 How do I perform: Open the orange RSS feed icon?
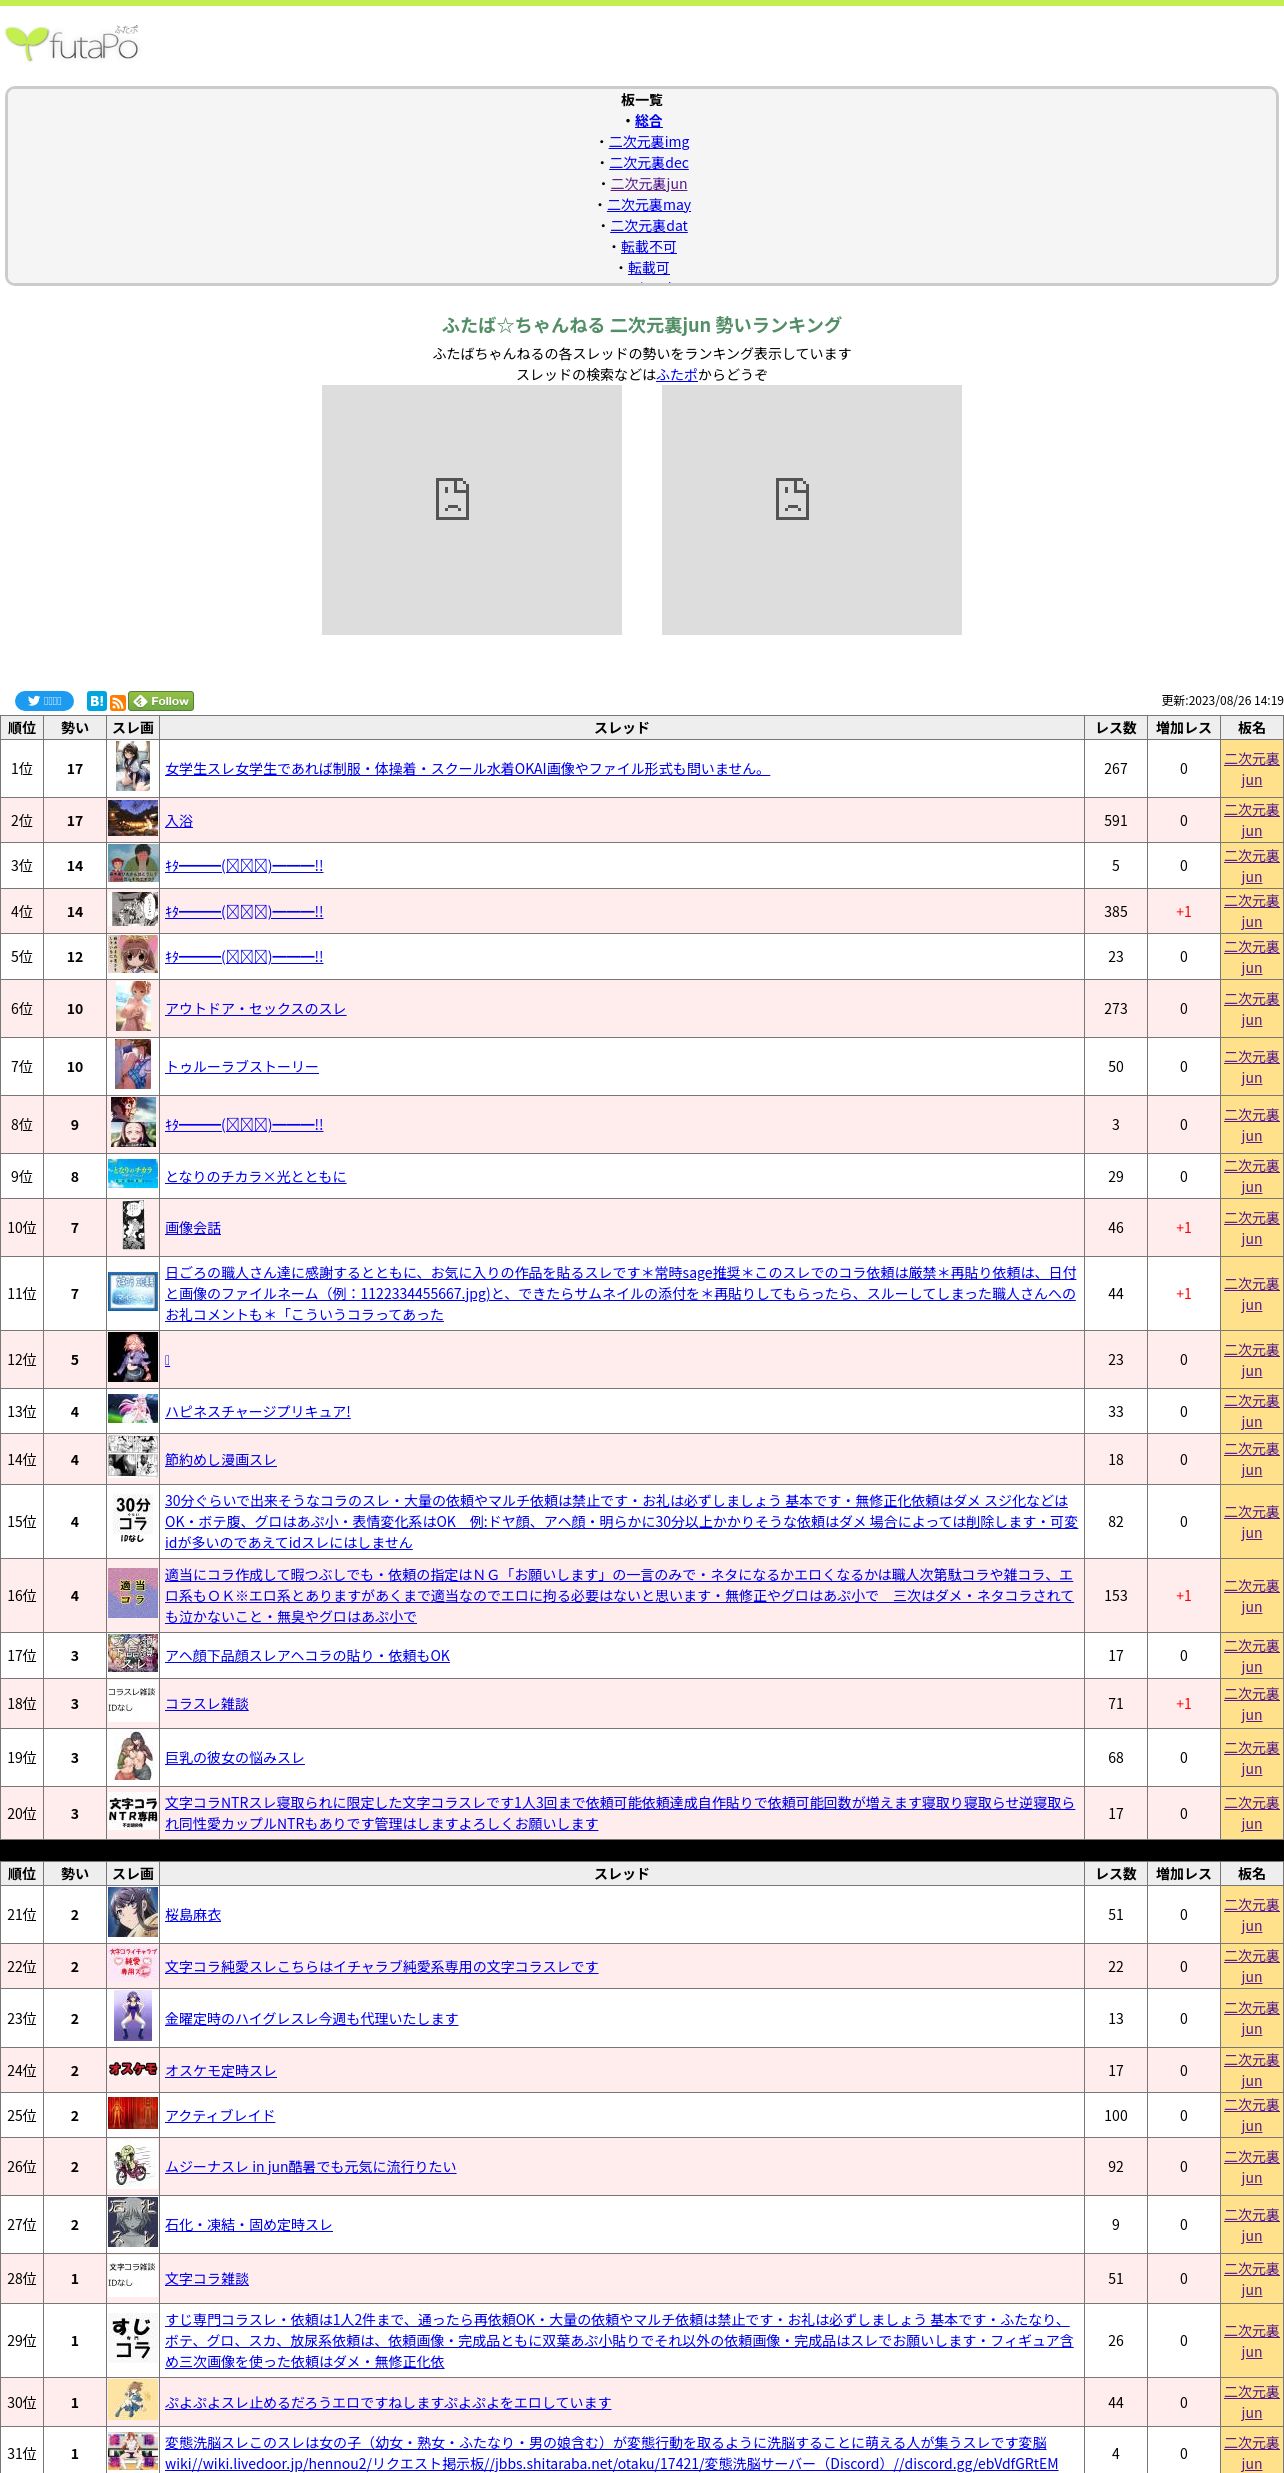[118, 703]
